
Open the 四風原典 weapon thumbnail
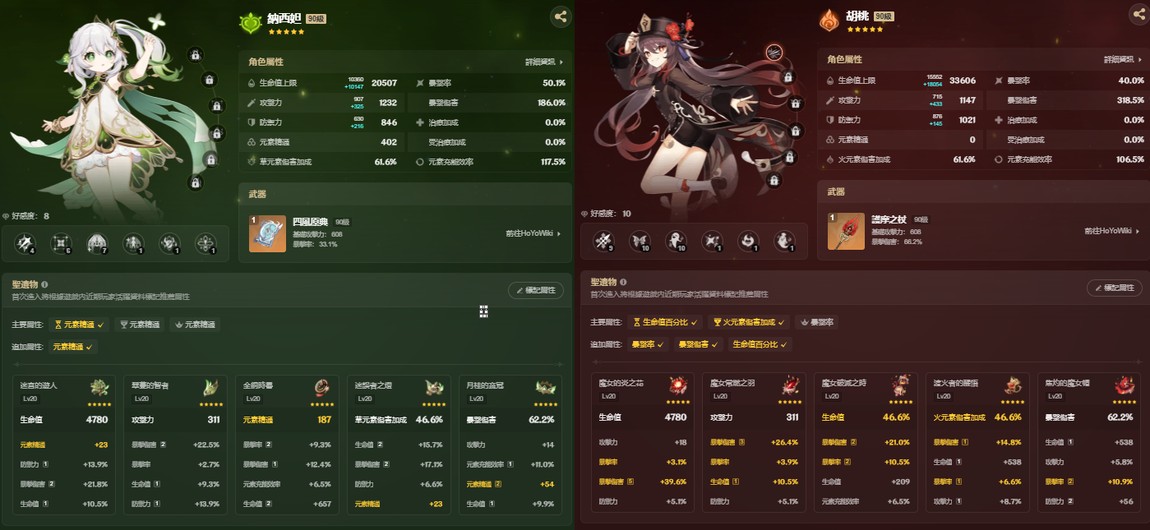(x=267, y=233)
